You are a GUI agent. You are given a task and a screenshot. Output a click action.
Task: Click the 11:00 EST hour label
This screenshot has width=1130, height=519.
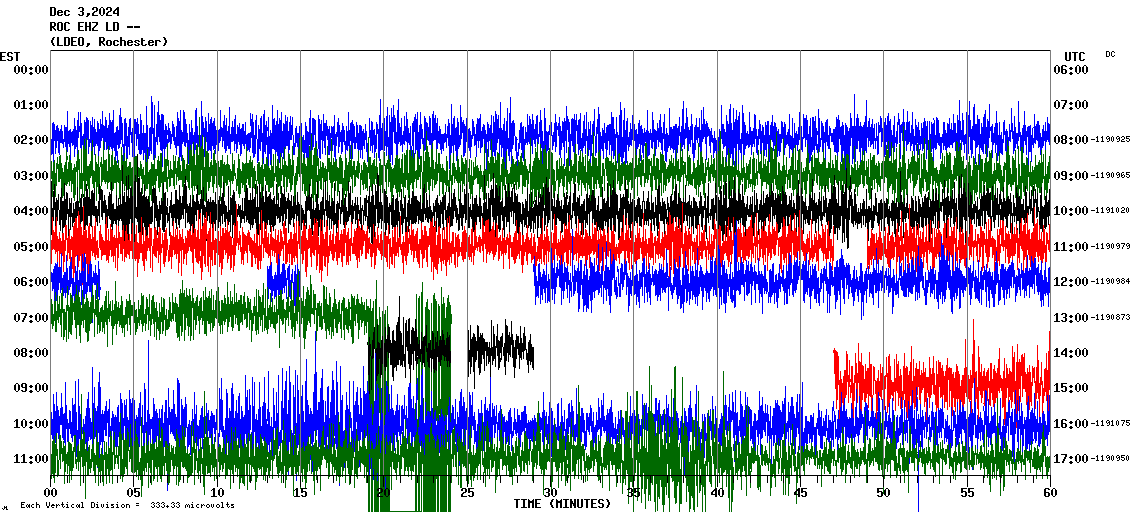pos(30,459)
